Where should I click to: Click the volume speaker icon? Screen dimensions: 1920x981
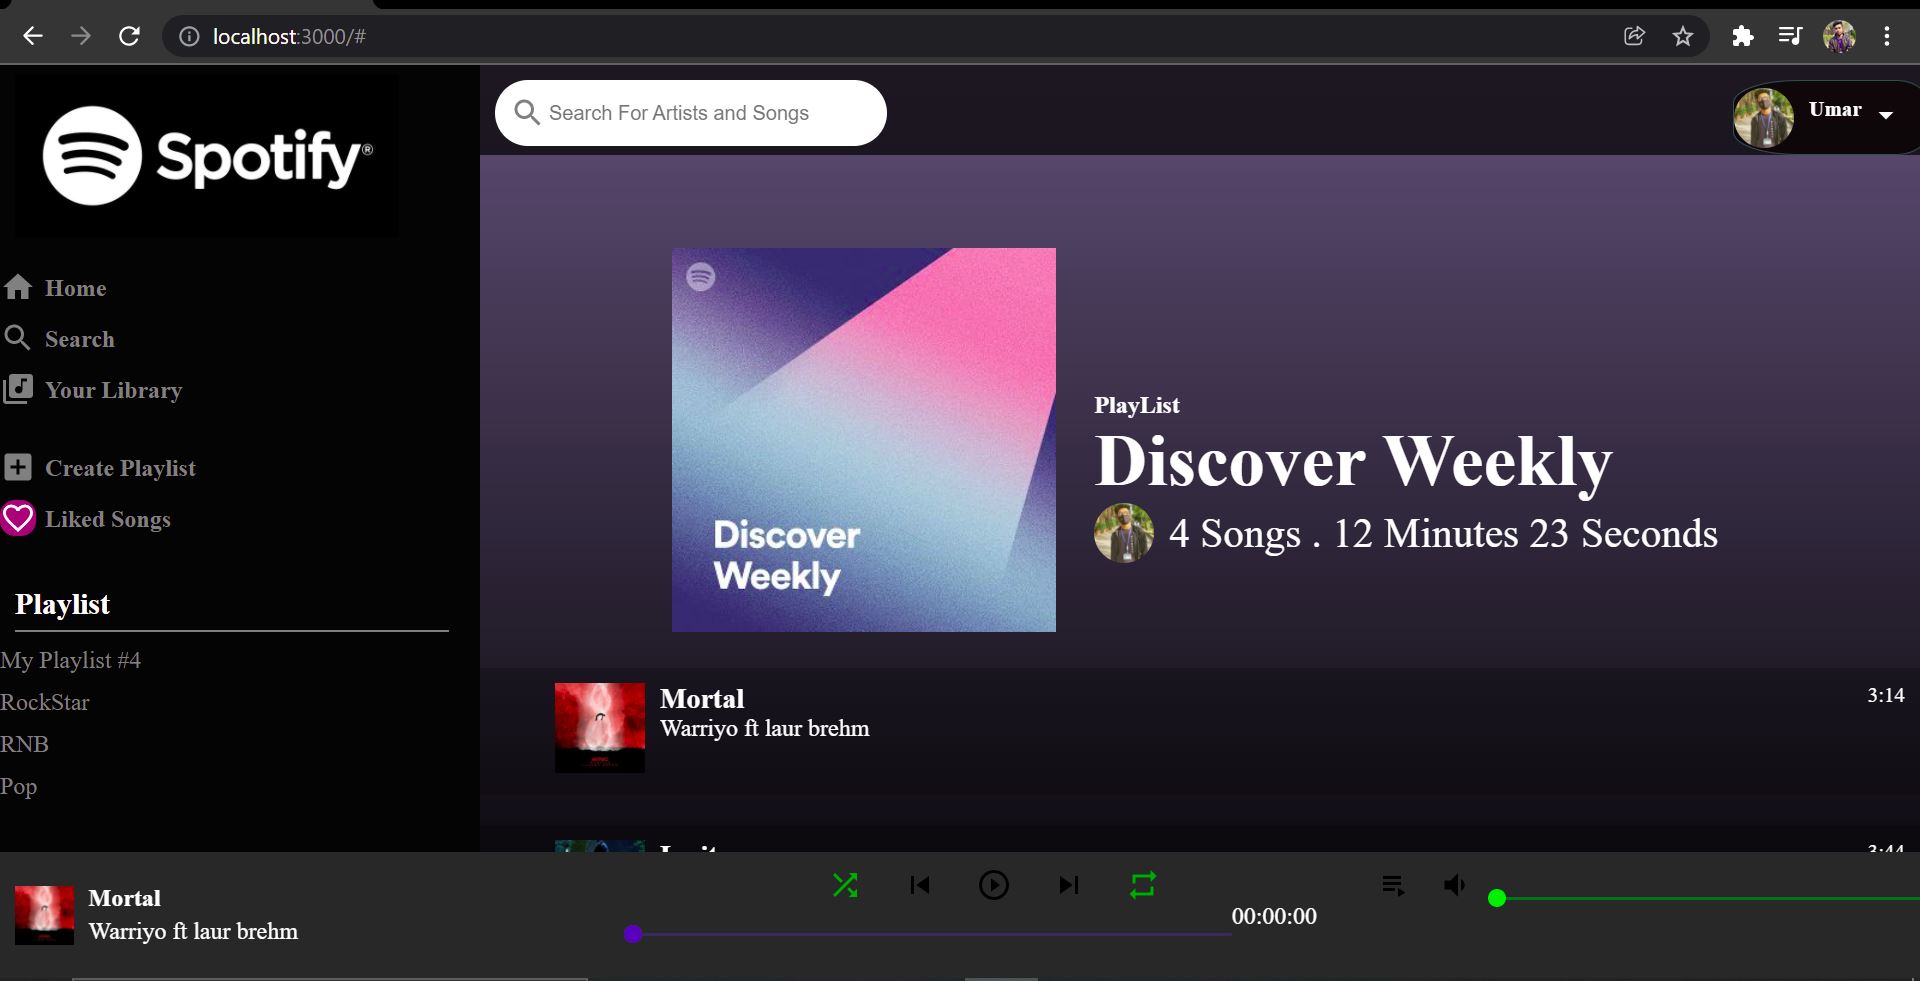[x=1453, y=885]
